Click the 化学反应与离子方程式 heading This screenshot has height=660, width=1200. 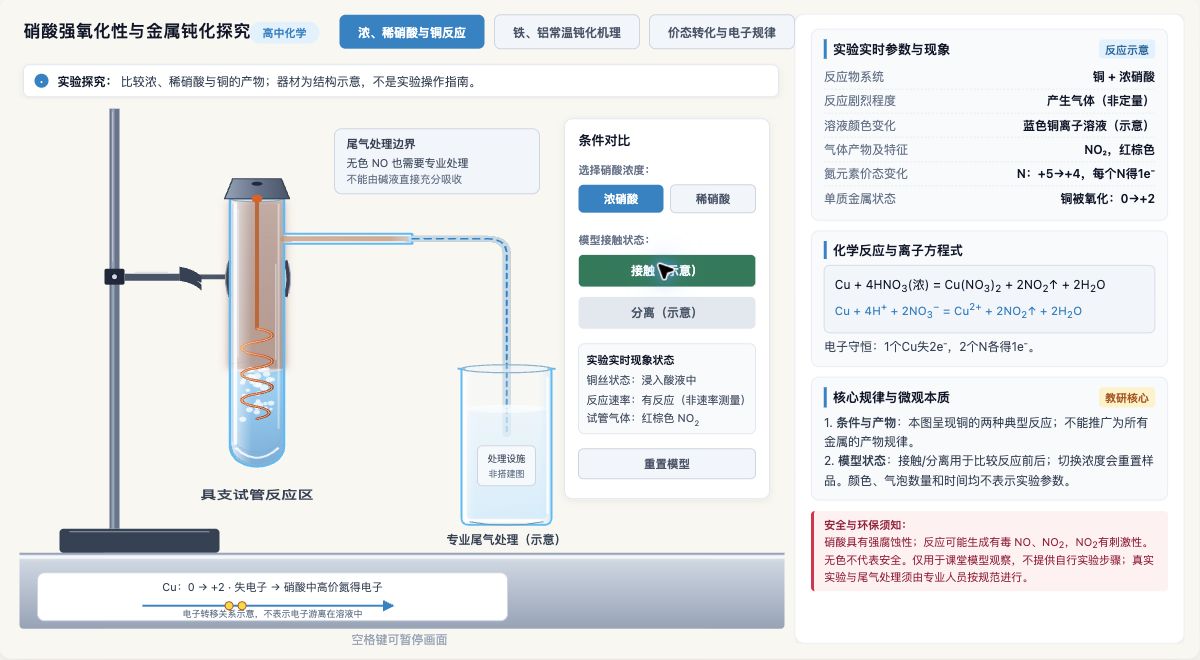click(x=898, y=250)
